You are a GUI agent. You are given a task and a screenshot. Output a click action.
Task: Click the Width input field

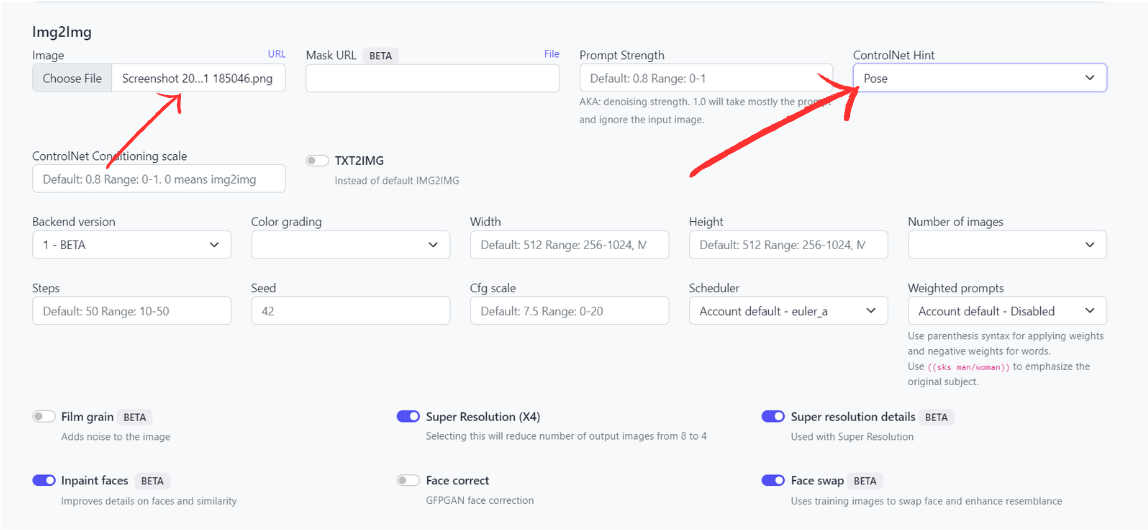[x=569, y=245]
